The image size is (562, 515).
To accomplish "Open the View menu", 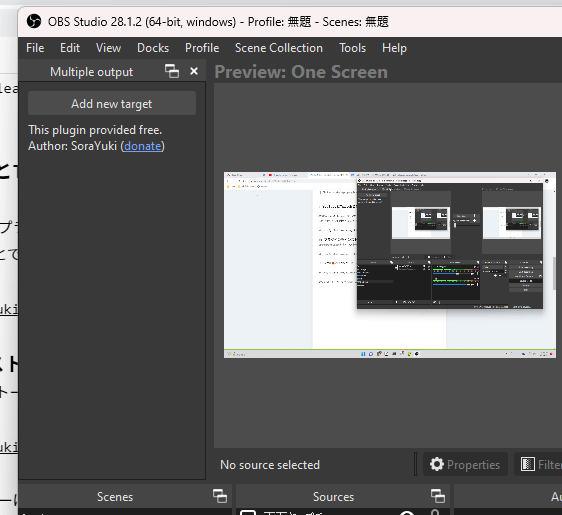I will click(x=108, y=48).
